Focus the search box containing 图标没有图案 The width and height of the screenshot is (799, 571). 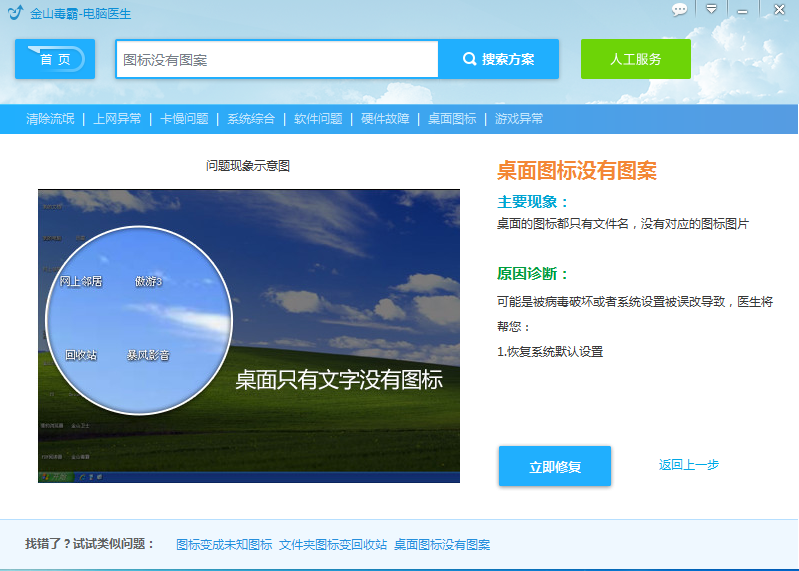(x=277, y=59)
